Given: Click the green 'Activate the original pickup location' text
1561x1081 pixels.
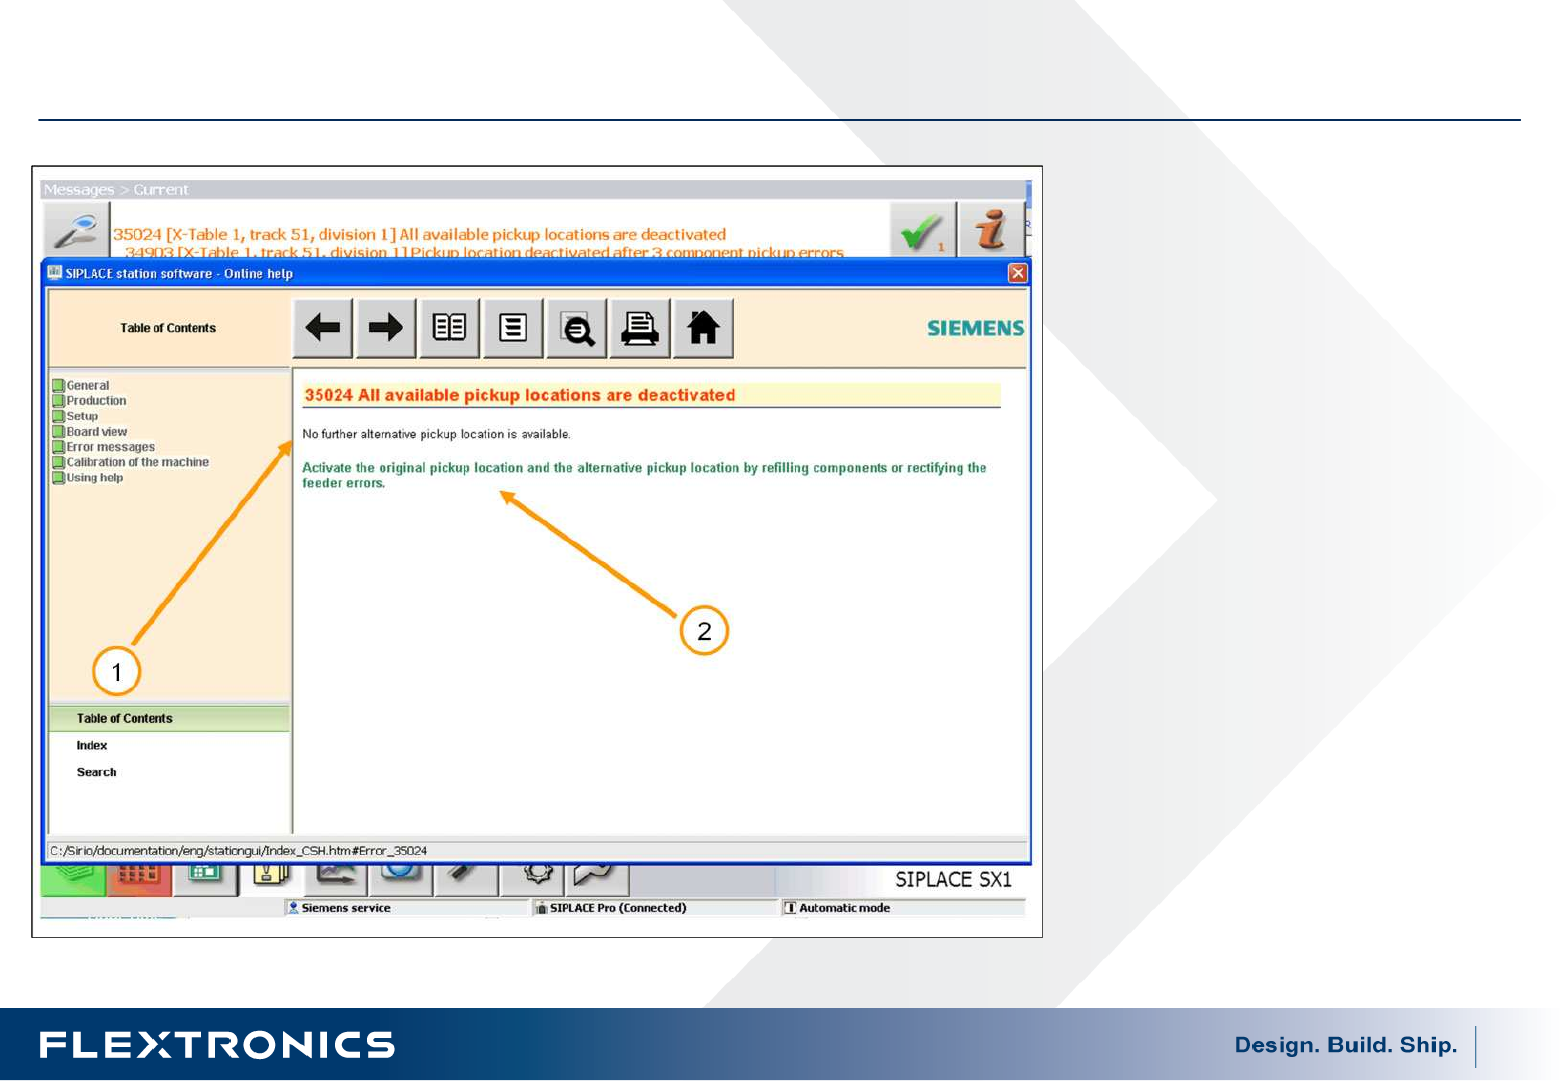Looking at the screenshot, I should click(644, 475).
